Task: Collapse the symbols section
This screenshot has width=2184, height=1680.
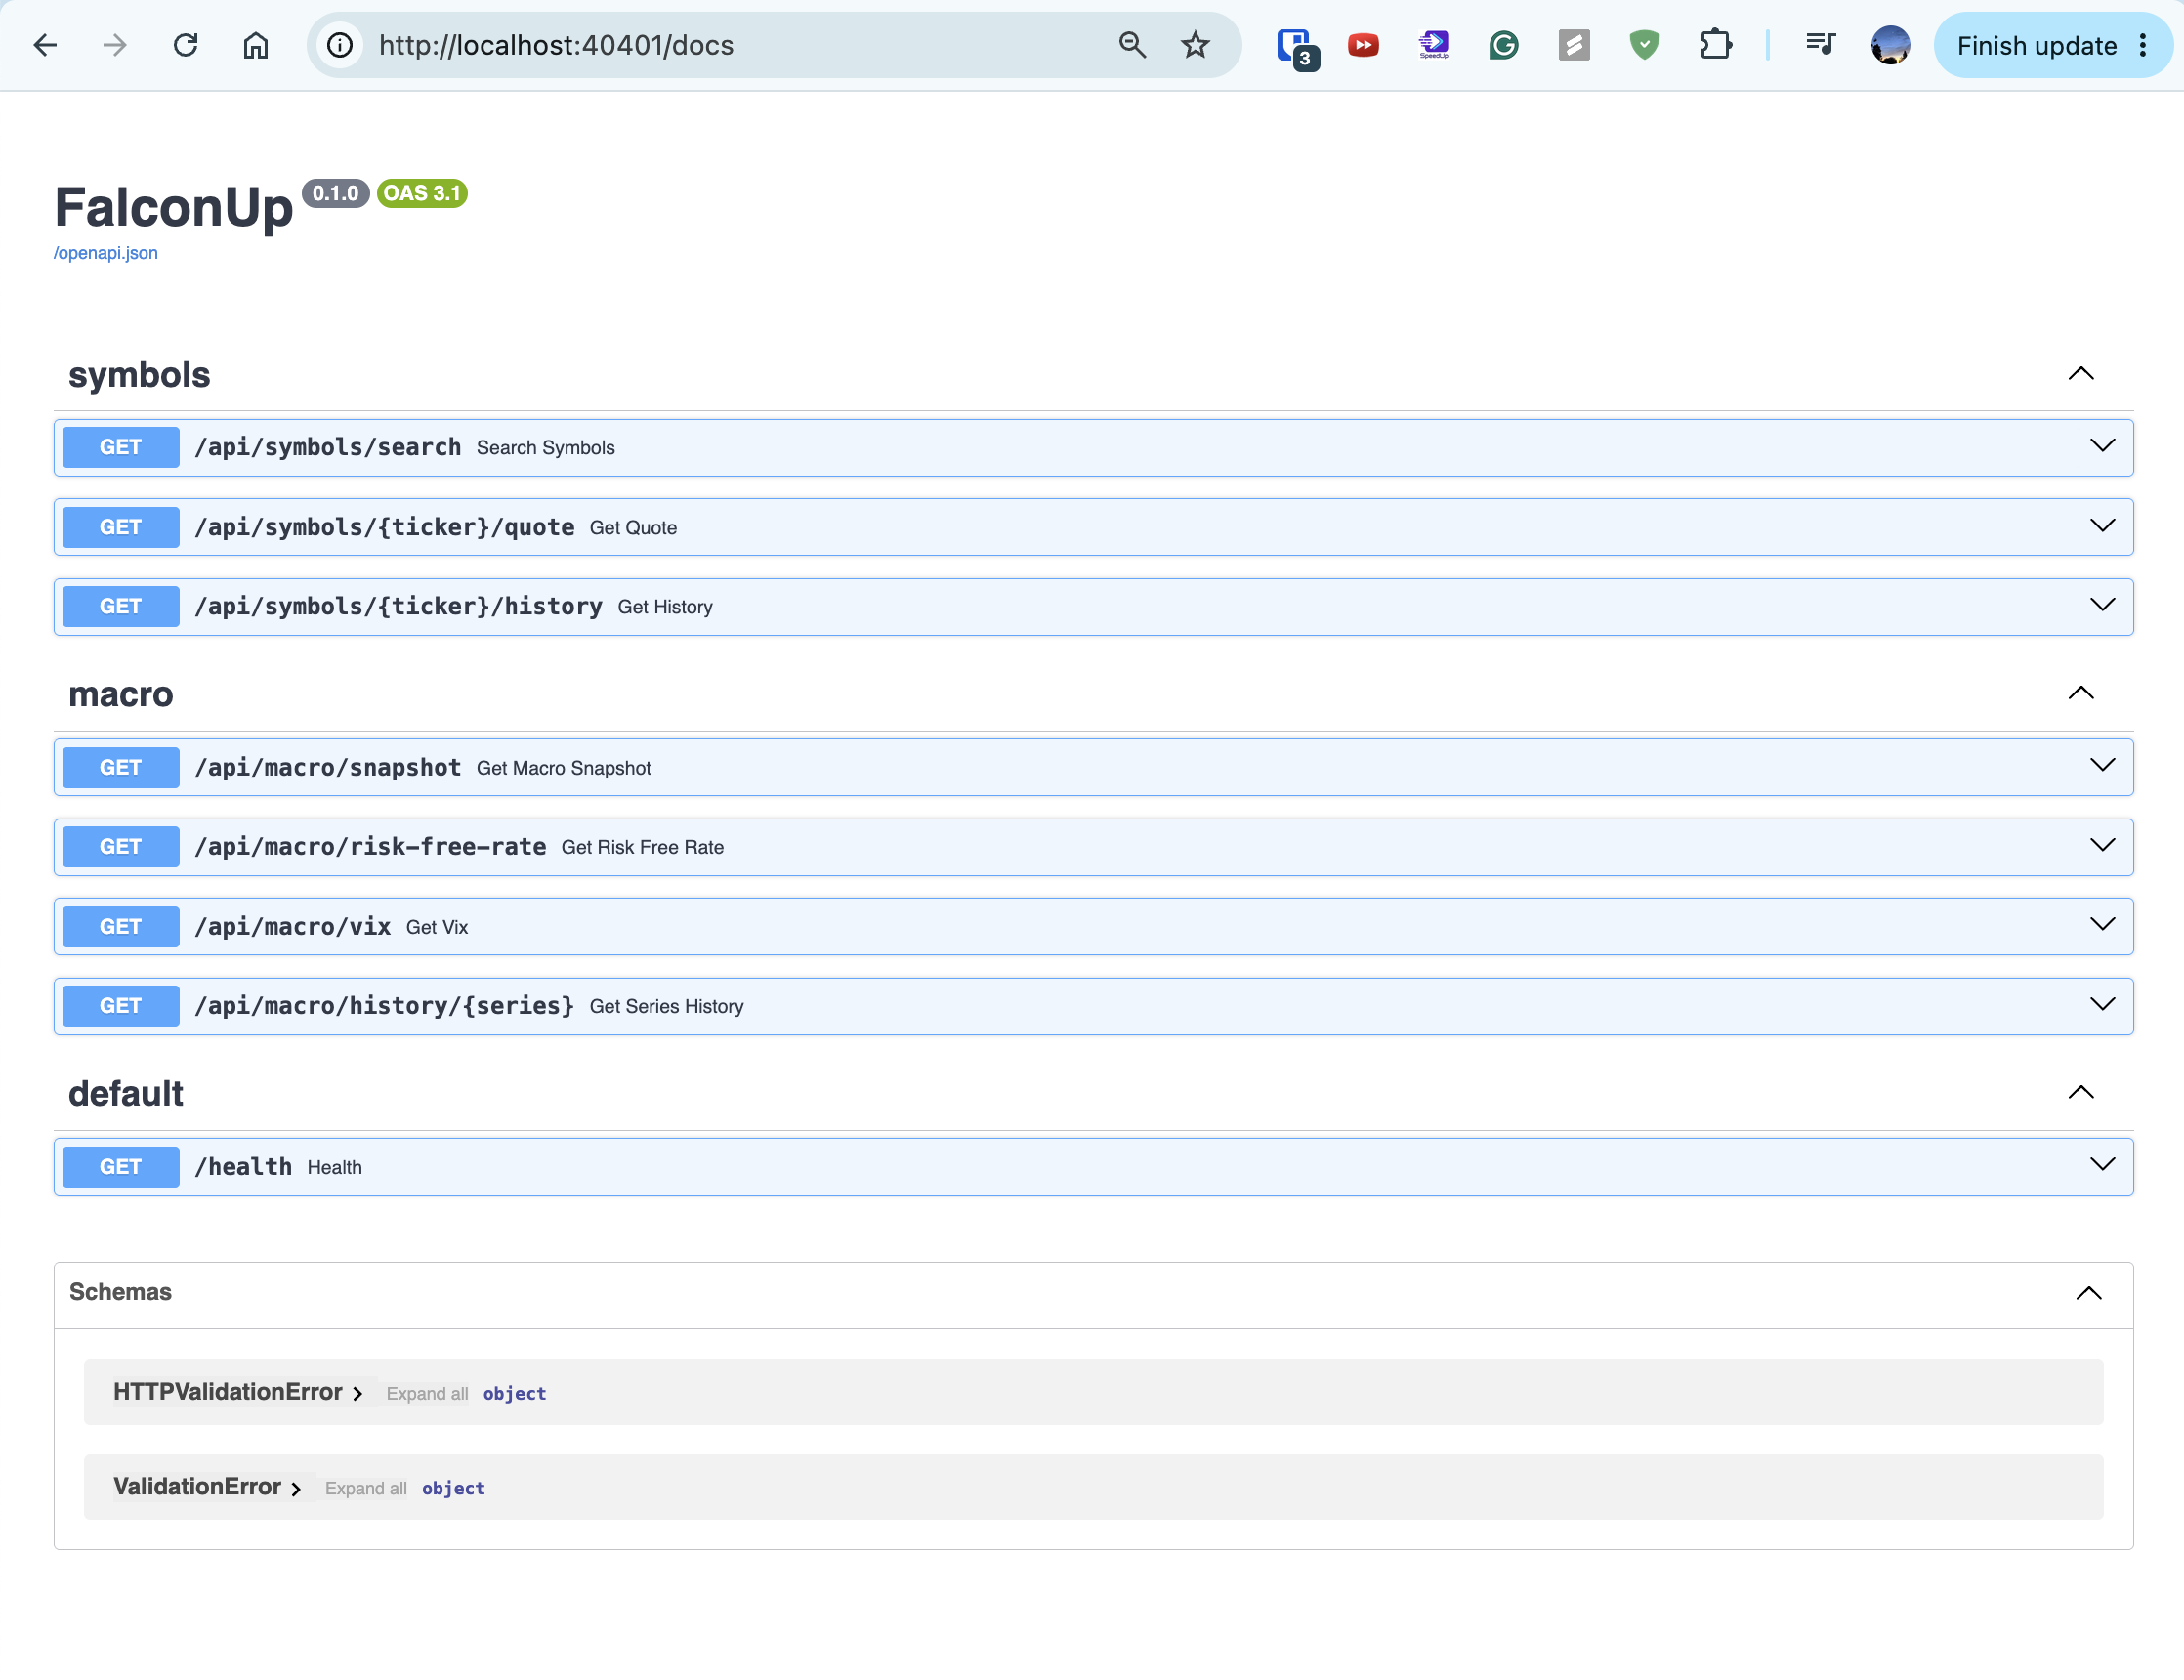Action: (x=2080, y=374)
